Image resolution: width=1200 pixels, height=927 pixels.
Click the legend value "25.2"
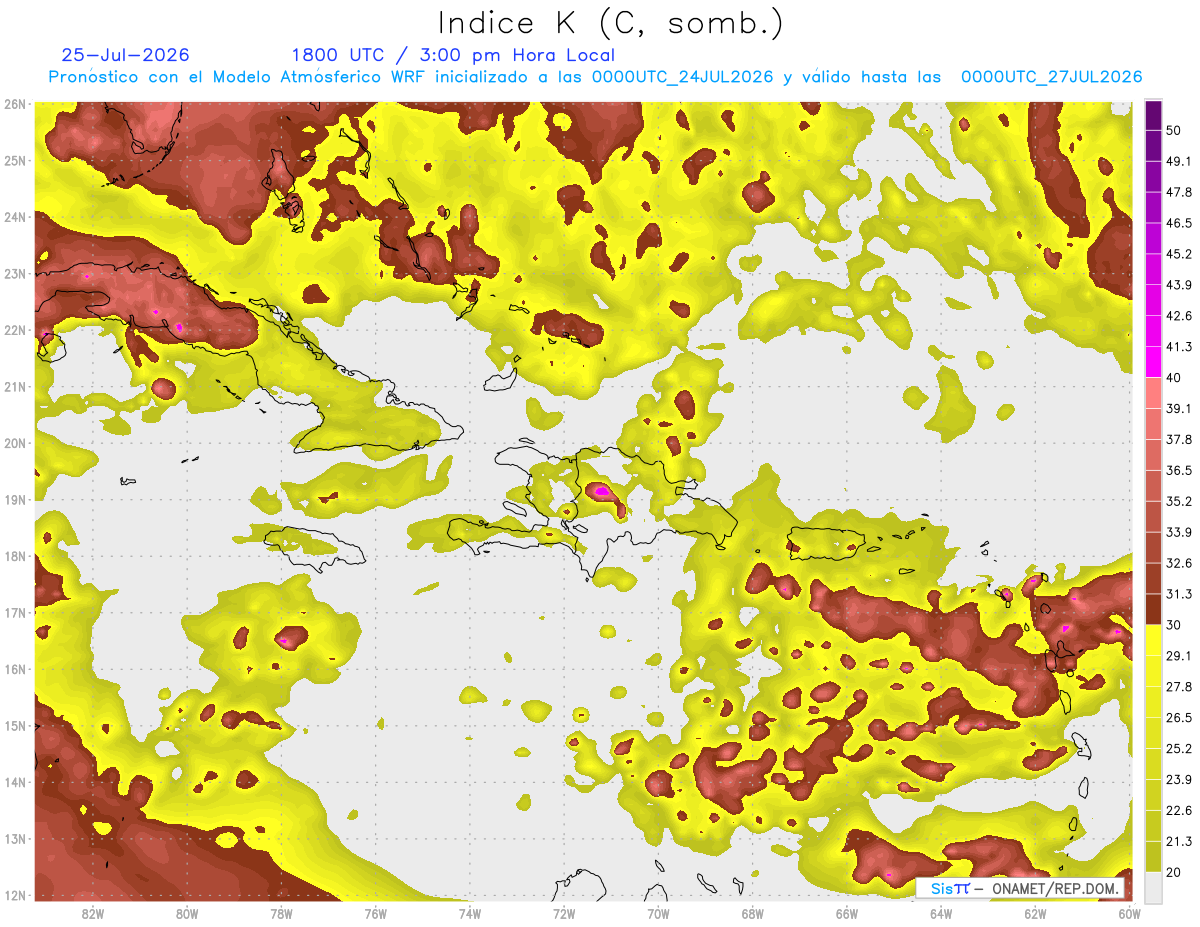(x=1179, y=748)
